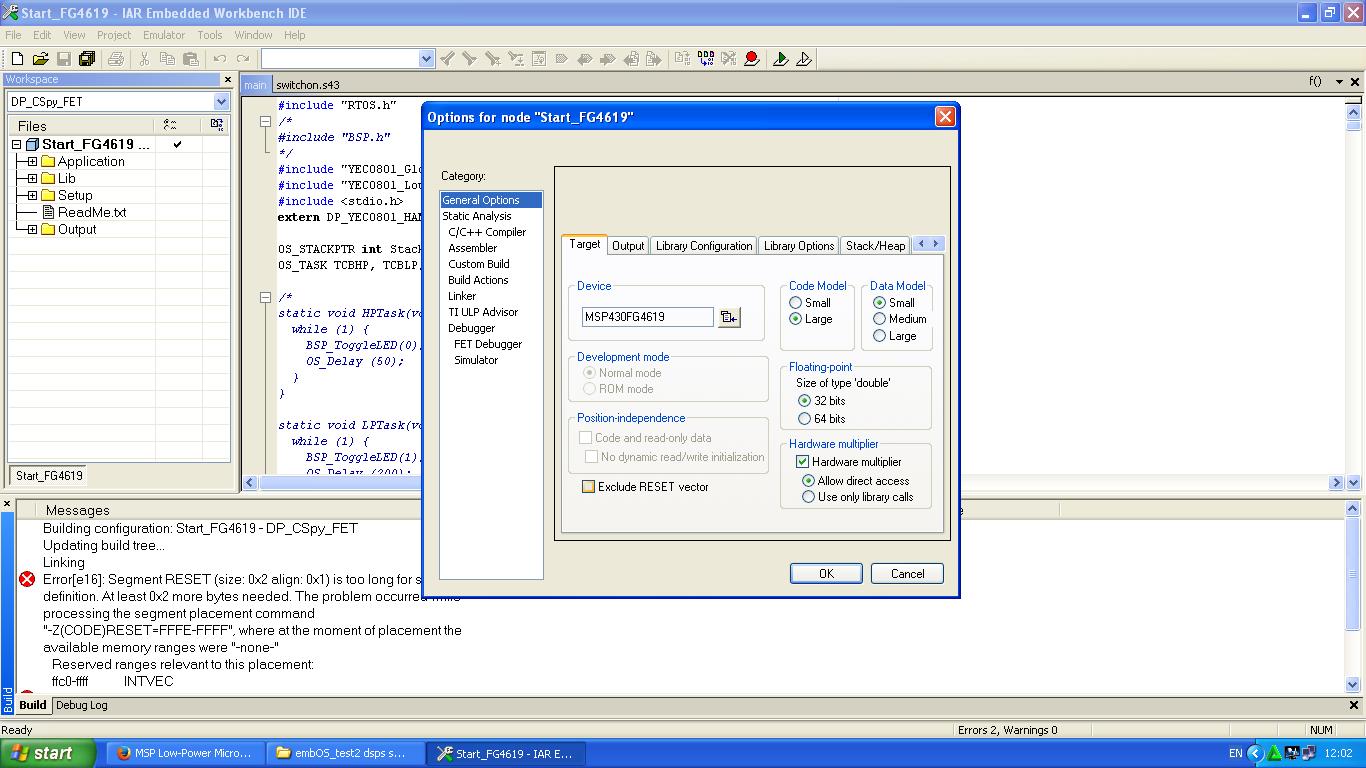Open the device selection browse button
Image resolution: width=1366 pixels, height=768 pixels.
tap(729, 317)
